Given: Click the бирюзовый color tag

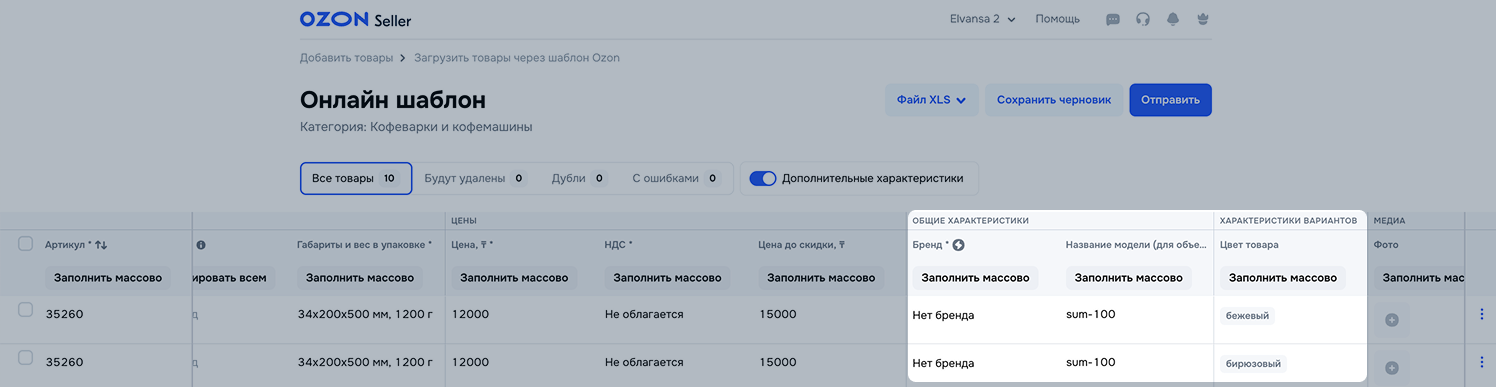Looking at the screenshot, I should tap(1253, 364).
